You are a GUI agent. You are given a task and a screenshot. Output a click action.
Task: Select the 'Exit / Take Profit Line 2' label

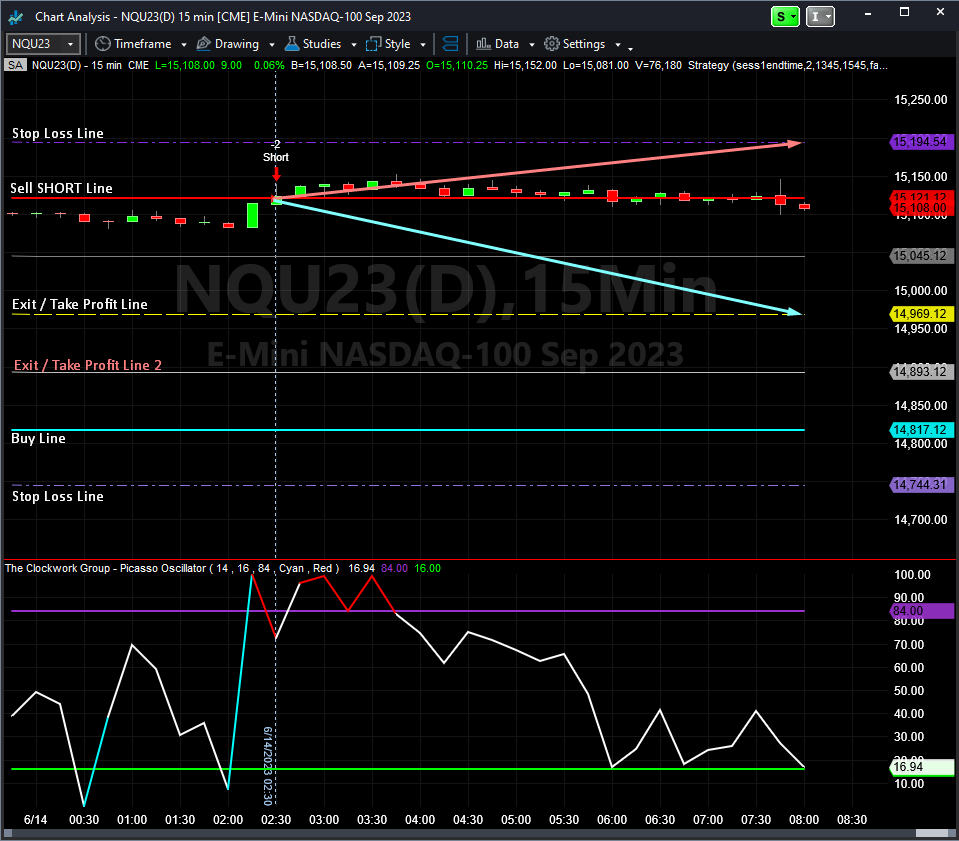(87, 365)
